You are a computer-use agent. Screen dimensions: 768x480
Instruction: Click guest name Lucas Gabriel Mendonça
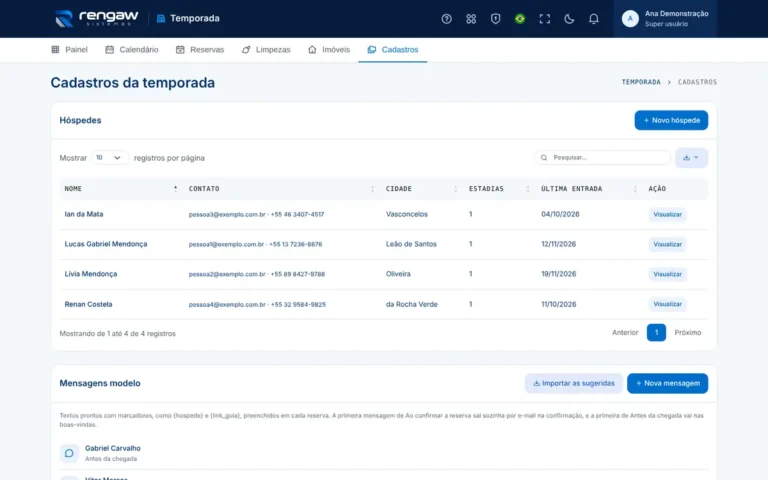(x=106, y=244)
